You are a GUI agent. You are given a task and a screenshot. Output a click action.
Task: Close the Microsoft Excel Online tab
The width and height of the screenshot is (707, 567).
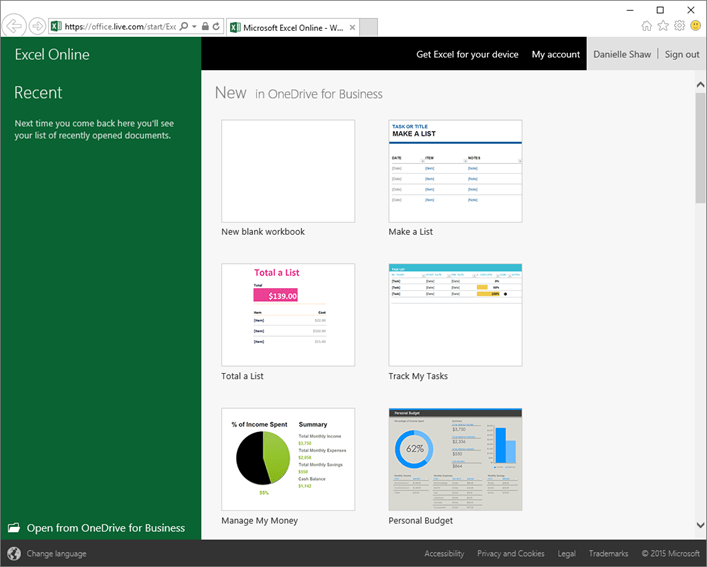click(352, 27)
